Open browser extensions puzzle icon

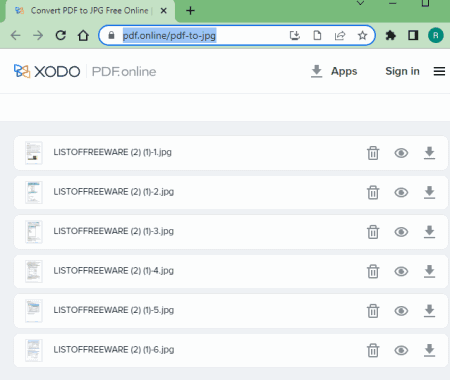[x=391, y=35]
